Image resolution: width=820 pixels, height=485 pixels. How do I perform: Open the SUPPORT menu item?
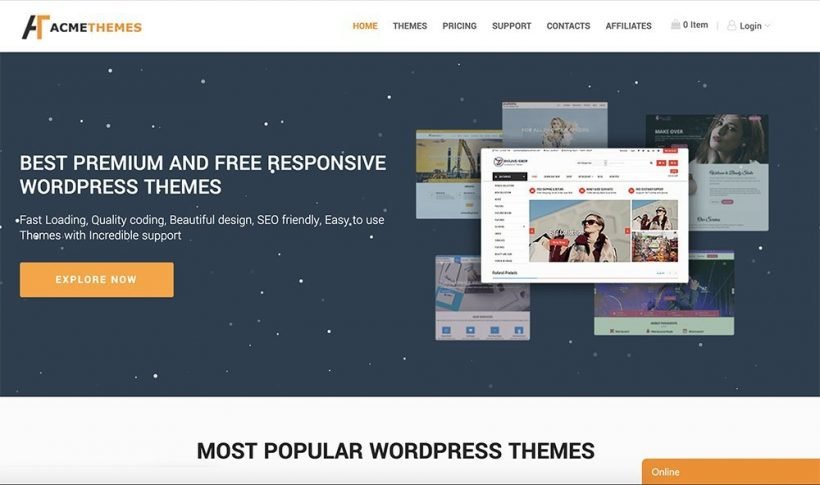click(511, 26)
